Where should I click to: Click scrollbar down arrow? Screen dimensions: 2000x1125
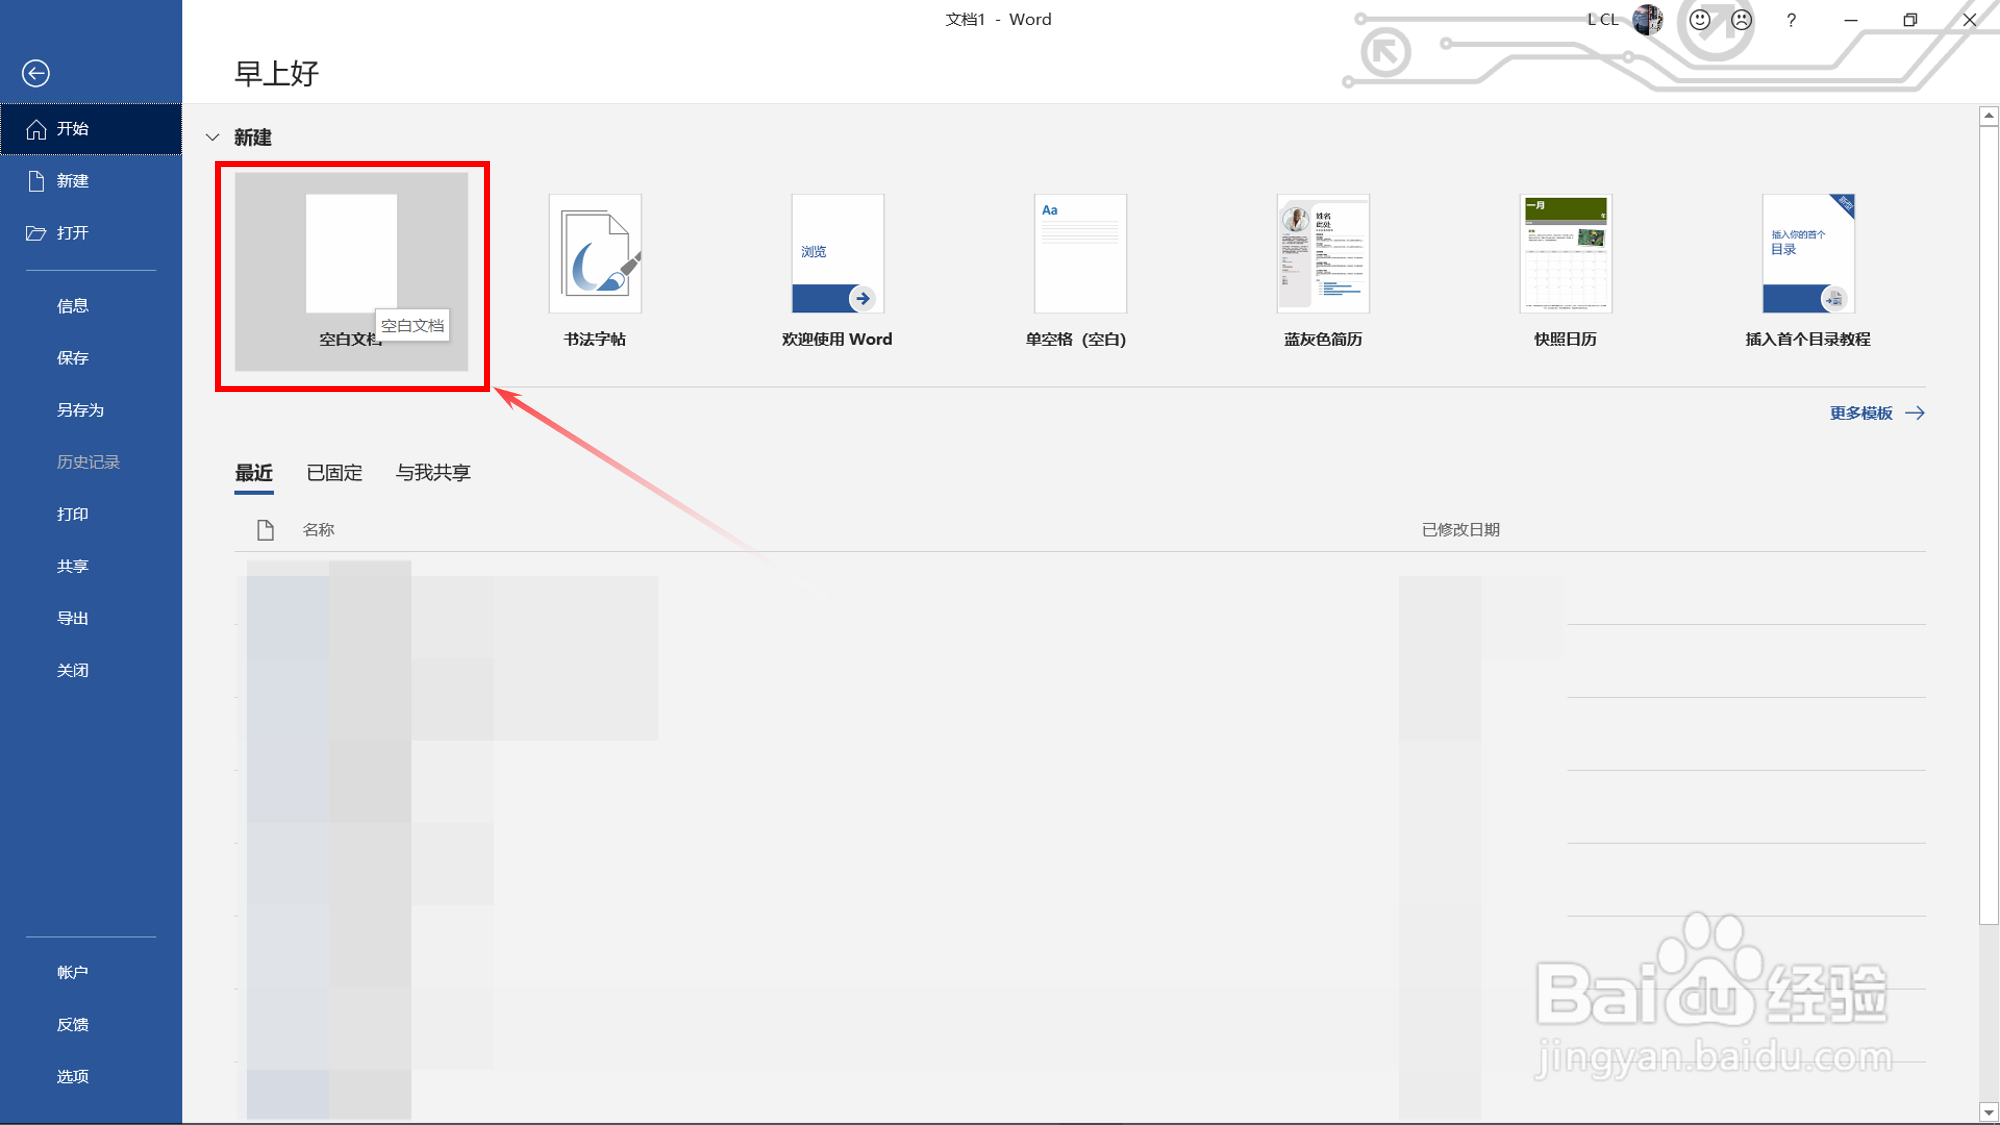(1988, 1112)
